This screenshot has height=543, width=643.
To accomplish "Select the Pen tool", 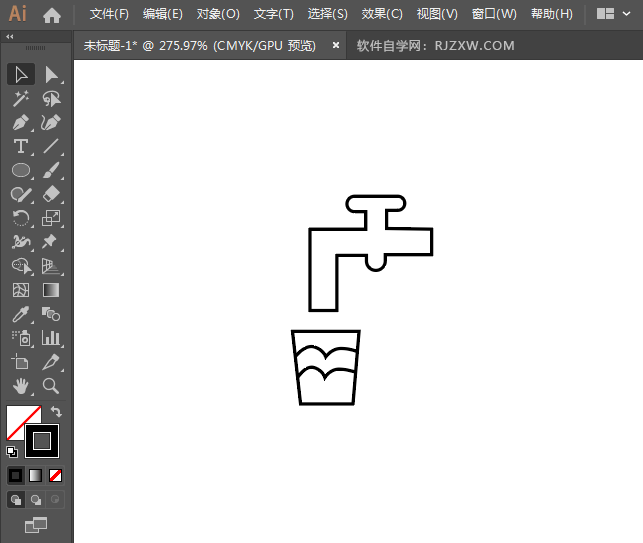I will 21,122.
